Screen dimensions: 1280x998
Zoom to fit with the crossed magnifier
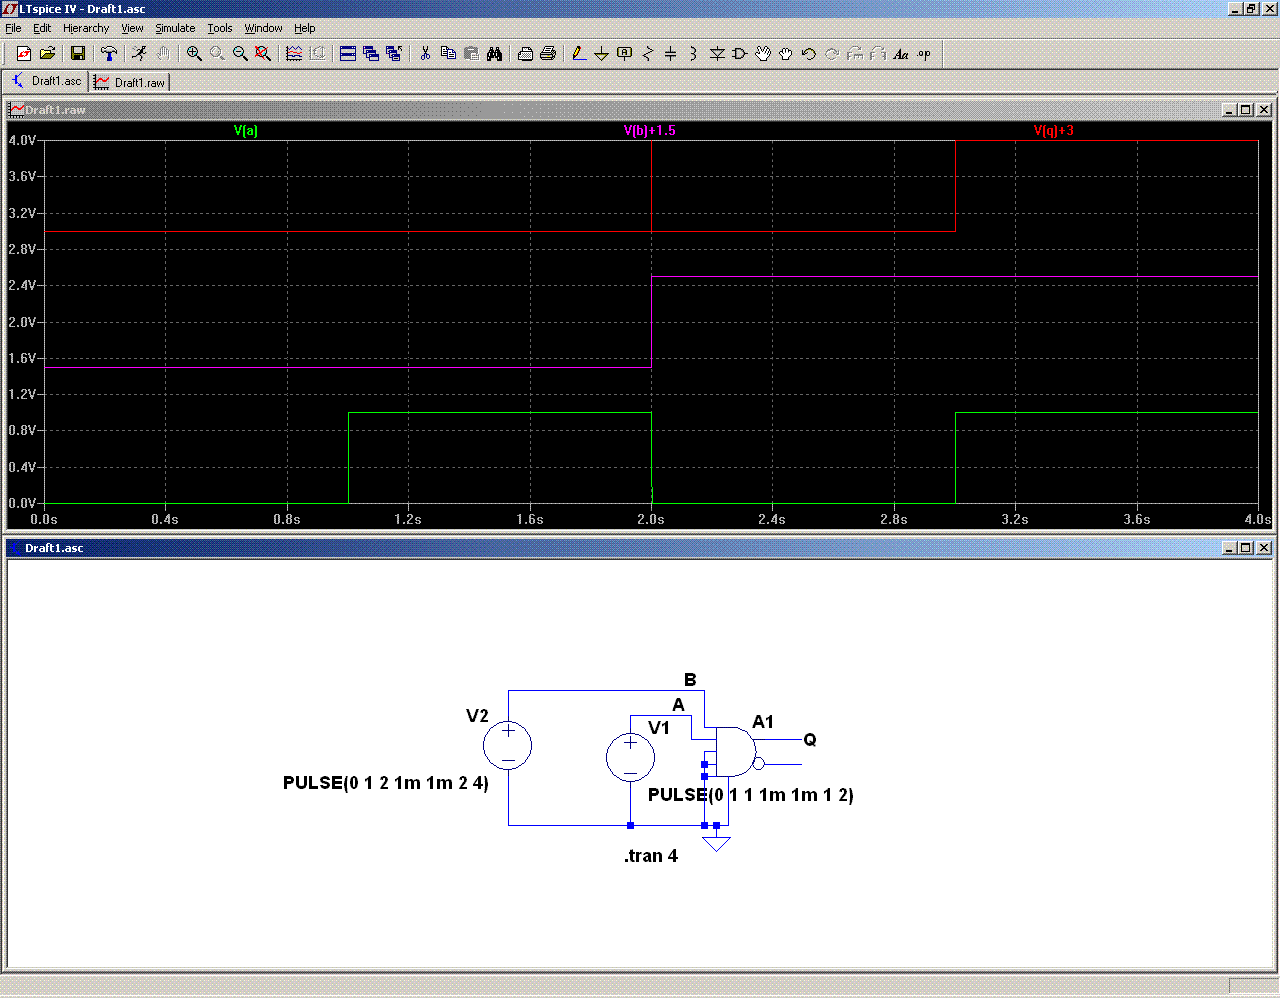point(263,54)
